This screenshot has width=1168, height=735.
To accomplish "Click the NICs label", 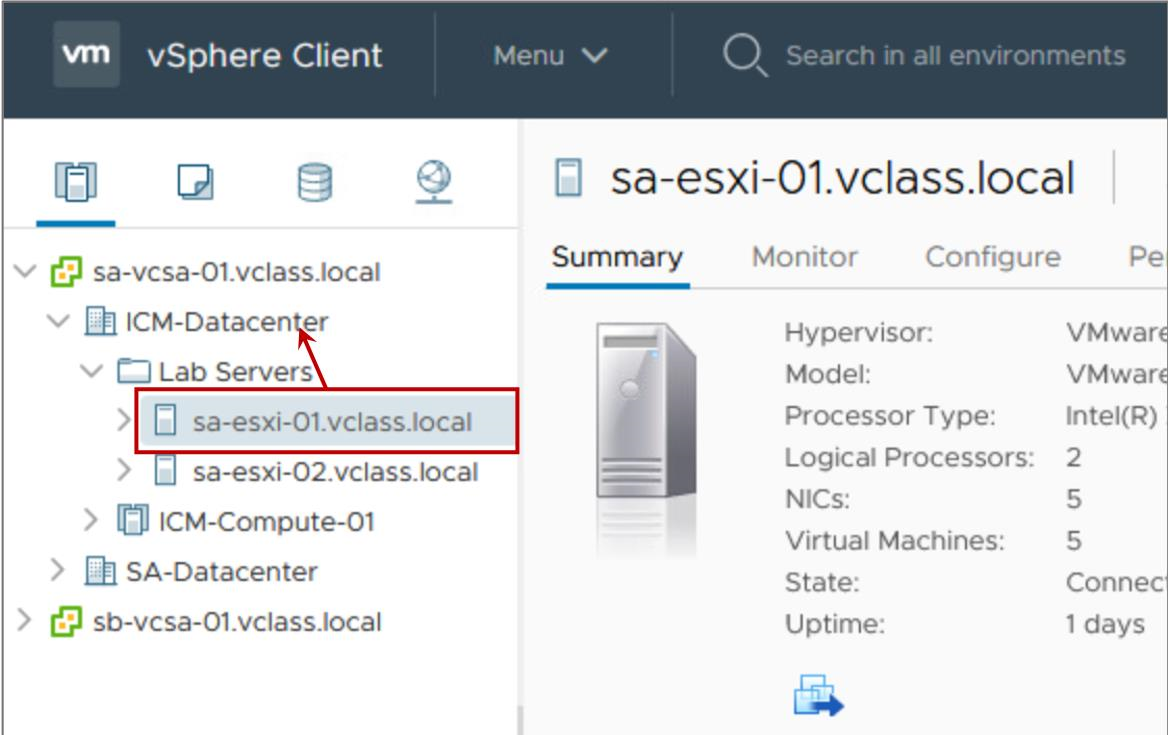I will pos(817,499).
